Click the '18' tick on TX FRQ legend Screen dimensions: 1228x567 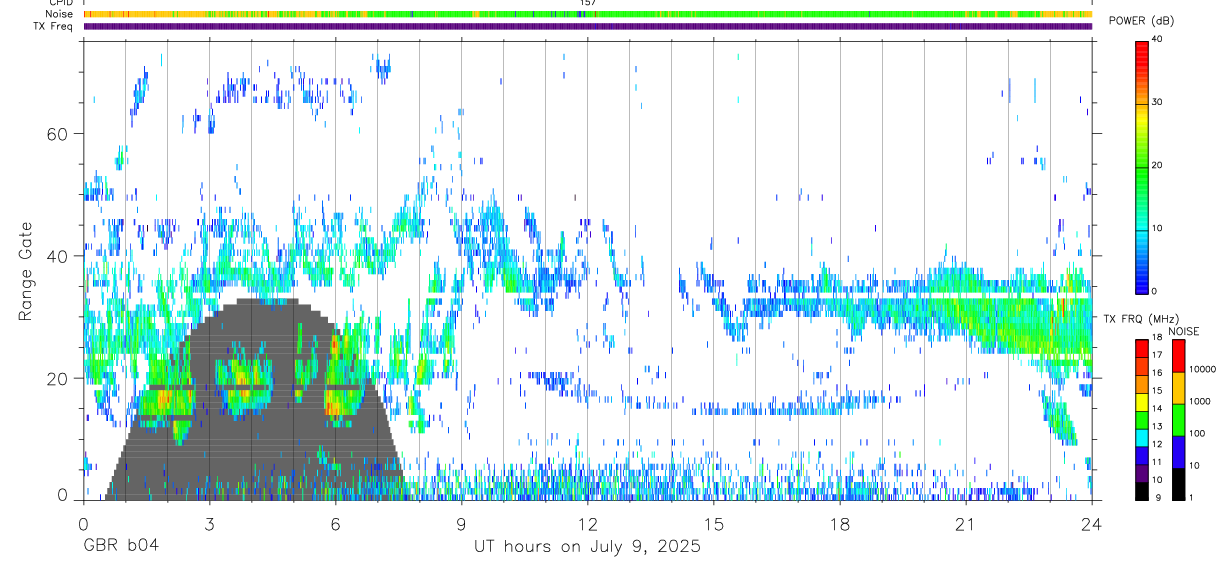[x=1157, y=337]
